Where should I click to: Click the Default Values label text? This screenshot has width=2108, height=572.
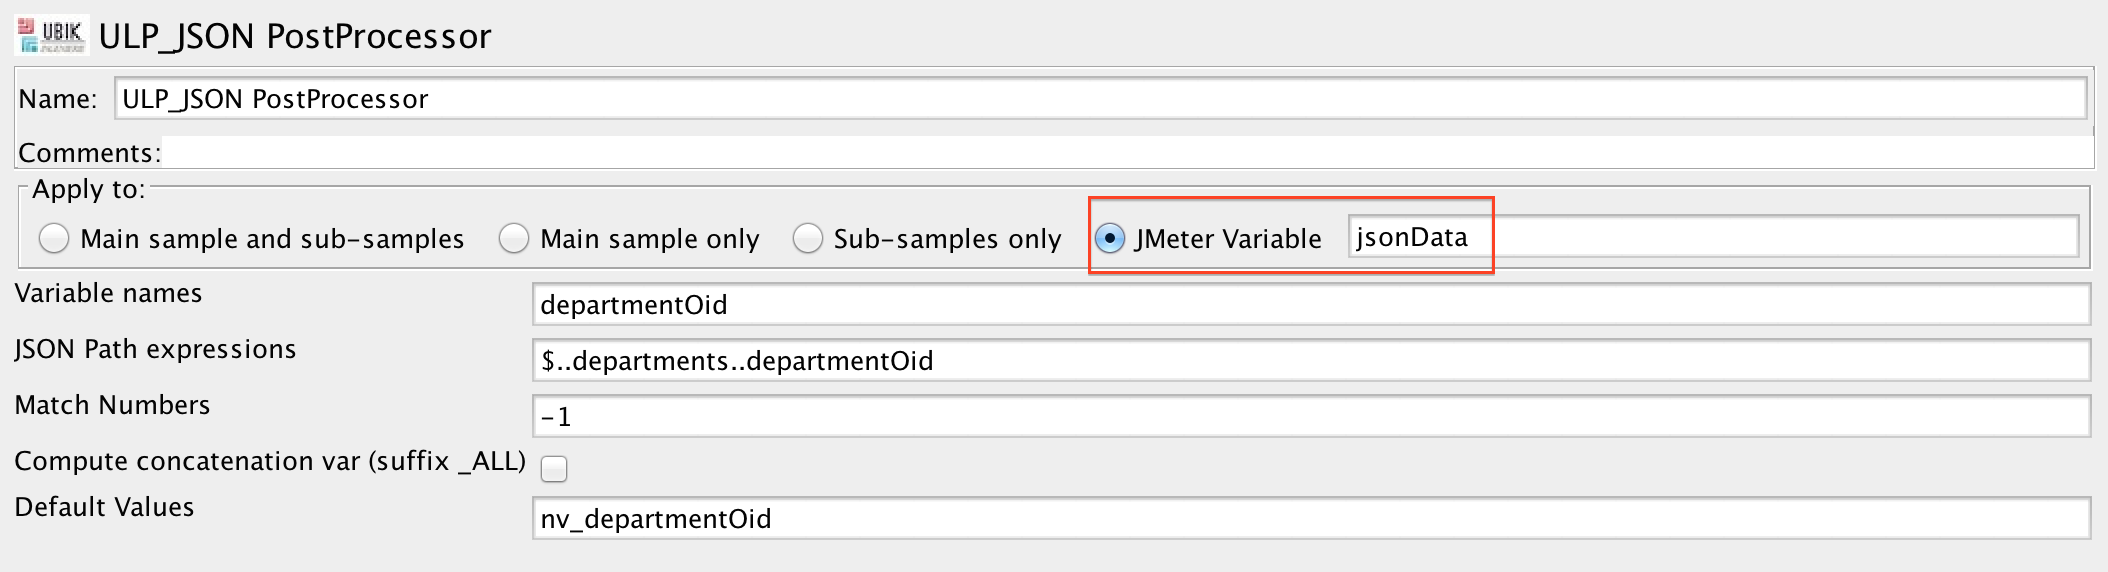[x=104, y=507]
